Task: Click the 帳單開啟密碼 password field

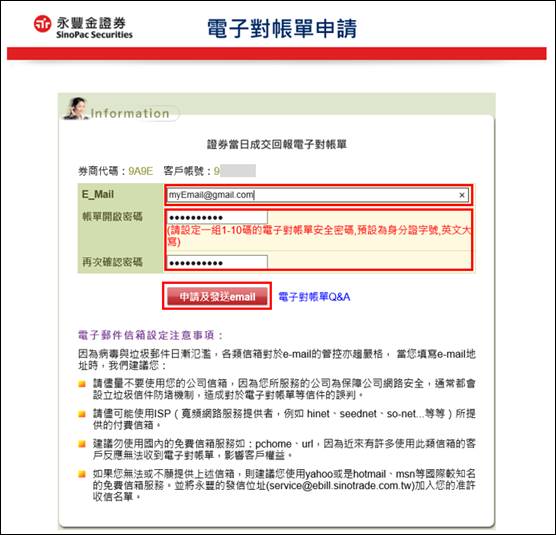Action: (217, 217)
